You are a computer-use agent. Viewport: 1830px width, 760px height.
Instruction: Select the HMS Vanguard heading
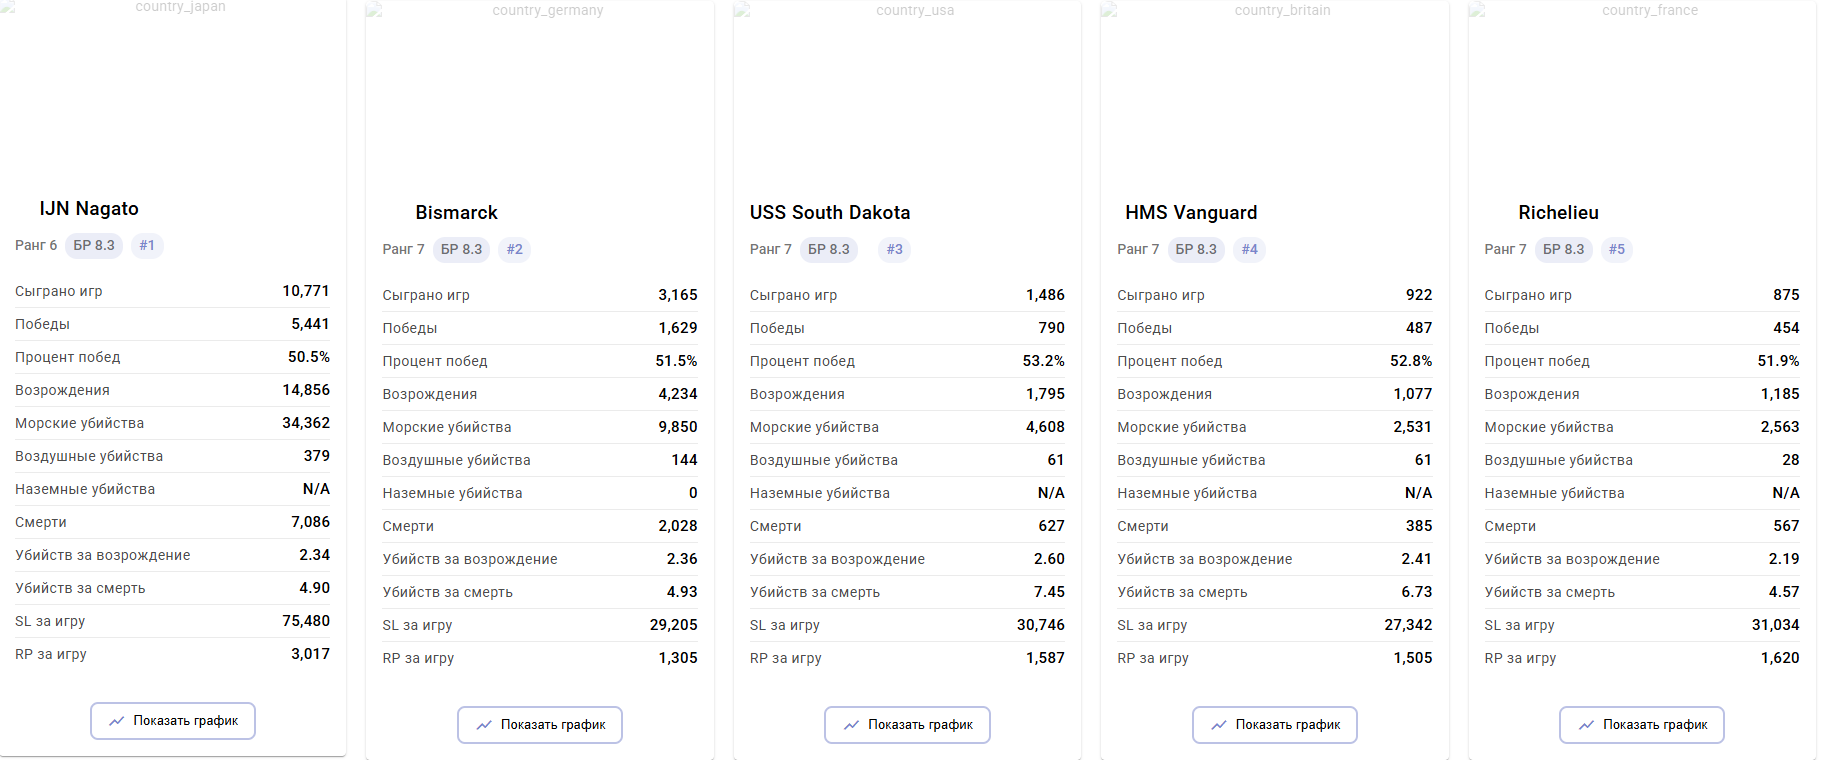click(x=1191, y=213)
